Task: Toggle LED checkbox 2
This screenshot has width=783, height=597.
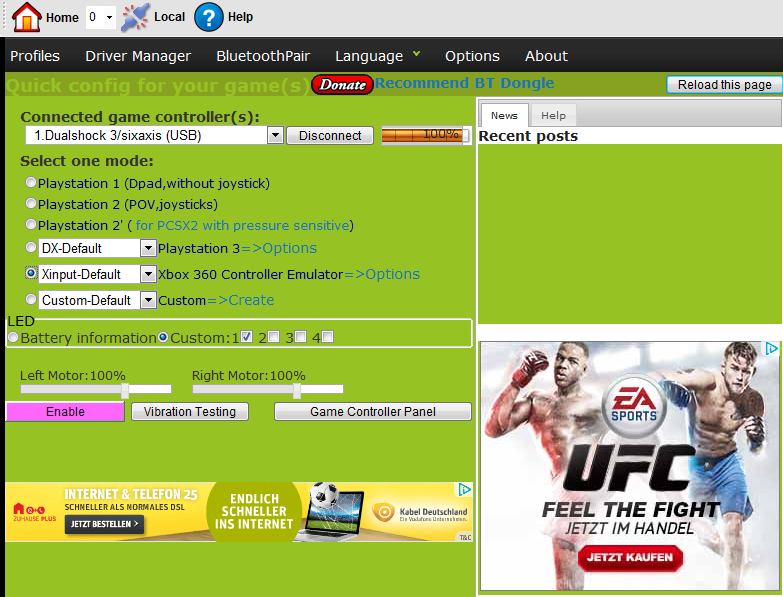Action: (x=274, y=336)
